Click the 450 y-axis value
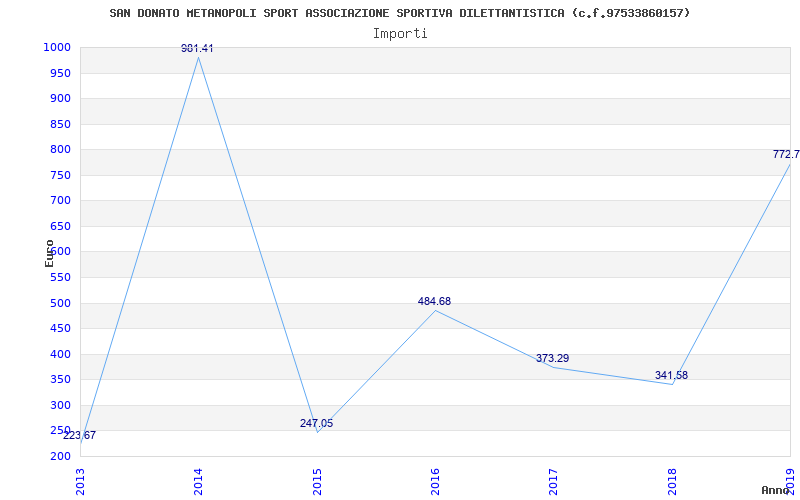The height and width of the screenshot is (500, 800). tap(60, 329)
